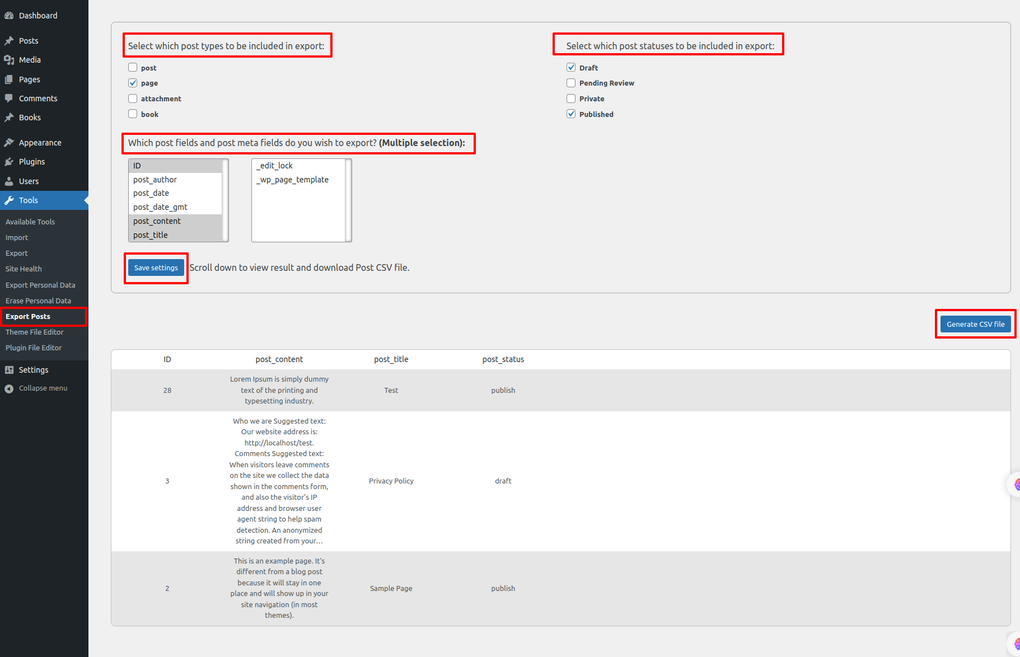The image size is (1020, 657).
Task: Uncheck the Published status checkbox
Action: pos(571,114)
